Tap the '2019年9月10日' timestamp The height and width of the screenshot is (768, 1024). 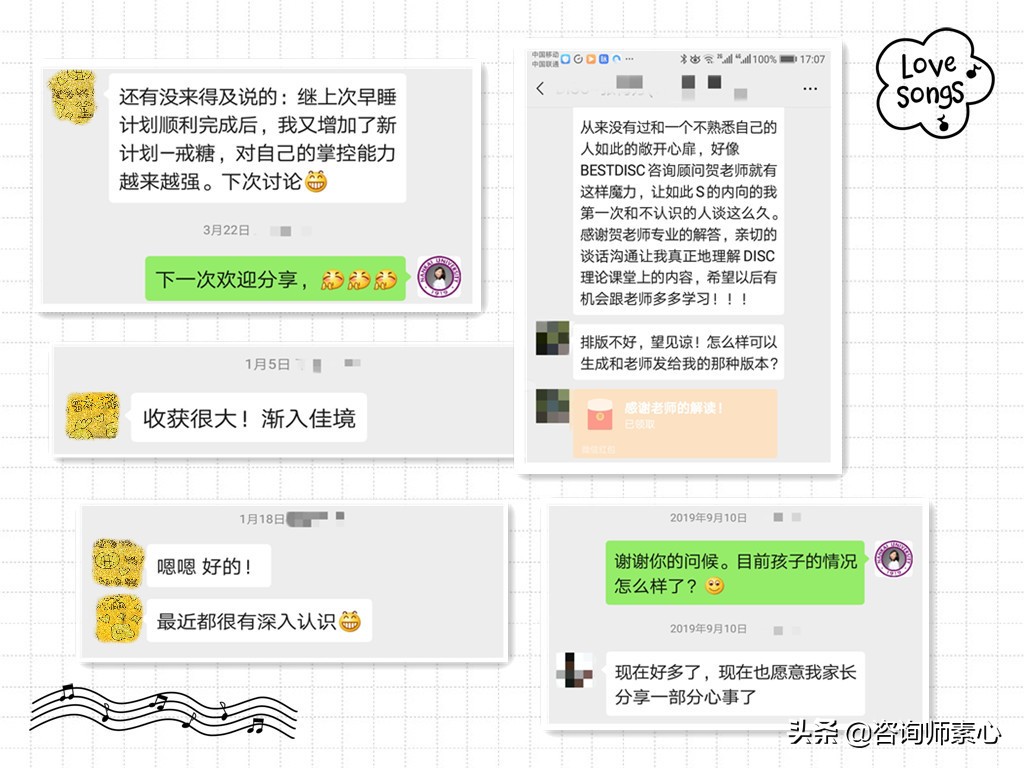[706, 518]
